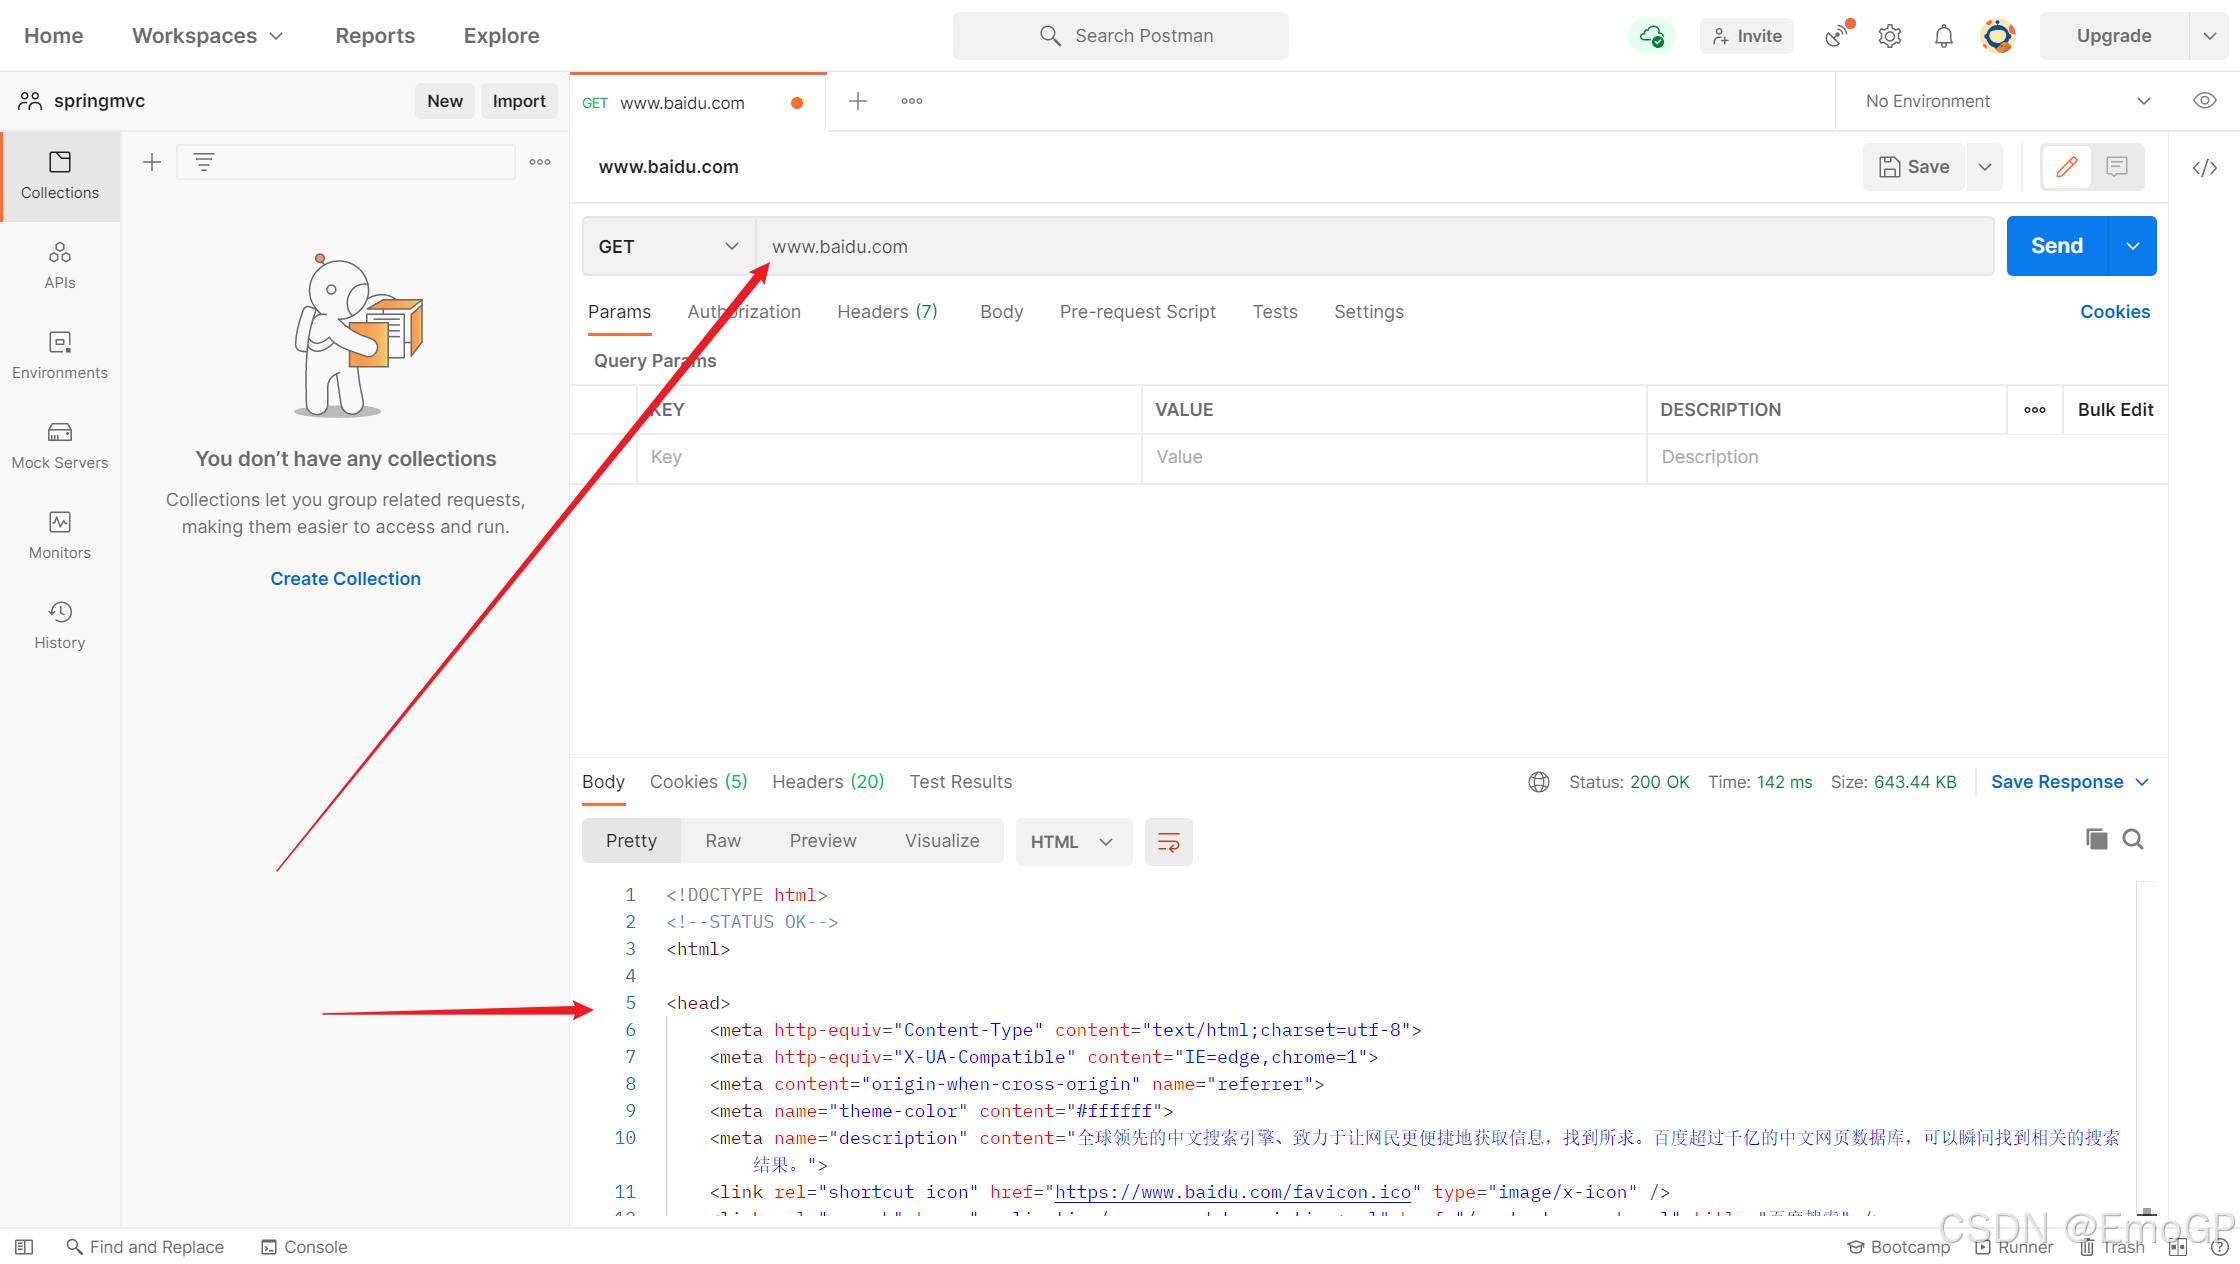Open the HTML format dropdown
Image resolution: width=2240 pixels, height=1264 pixels.
pyautogui.click(x=1072, y=841)
